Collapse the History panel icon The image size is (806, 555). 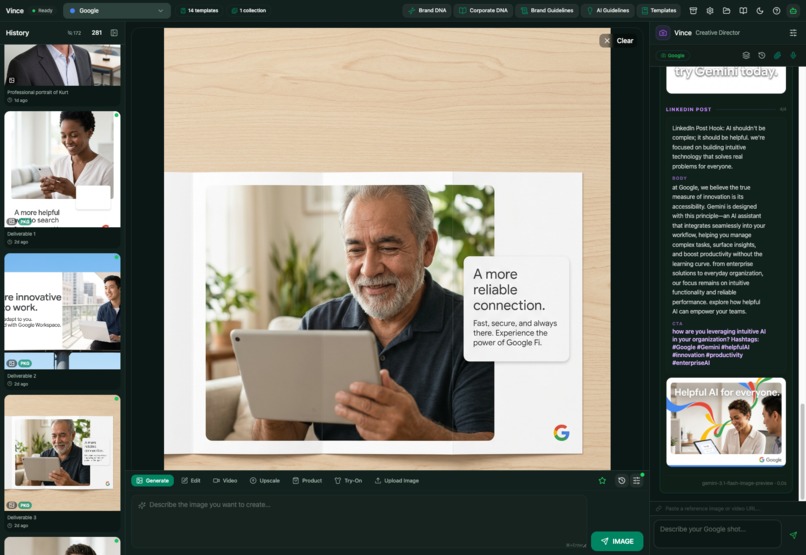click(x=114, y=32)
